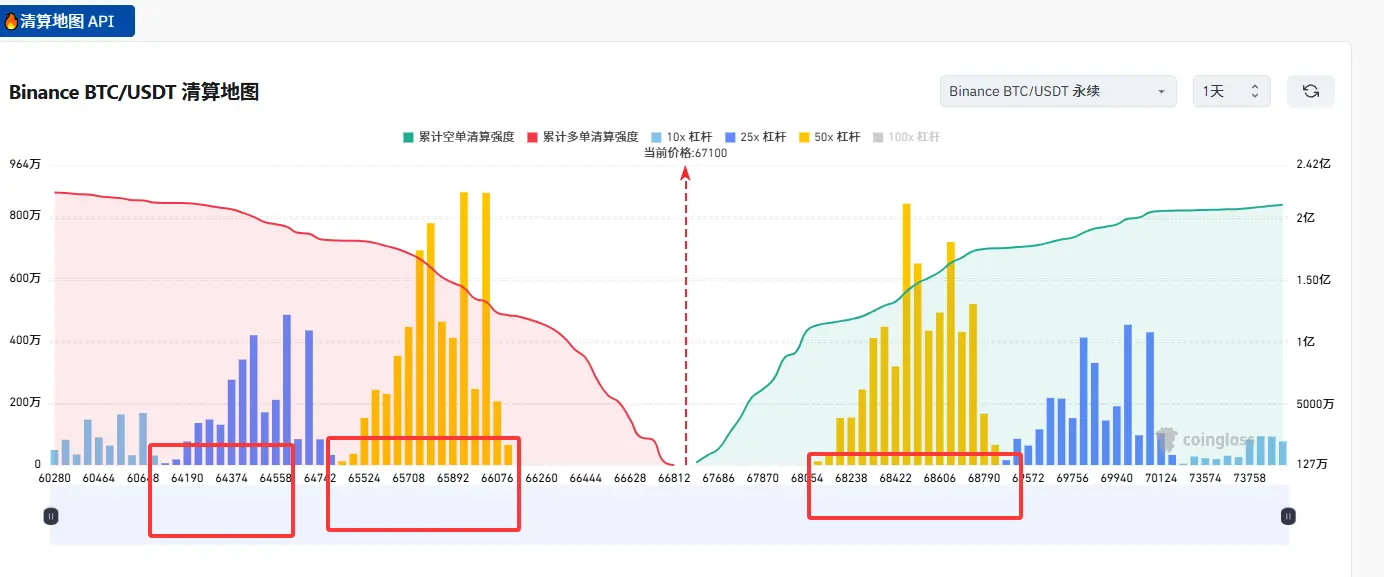This screenshot has height=577, width=1384.
Task: Click the 127万 right axis label
Action: point(1312,465)
